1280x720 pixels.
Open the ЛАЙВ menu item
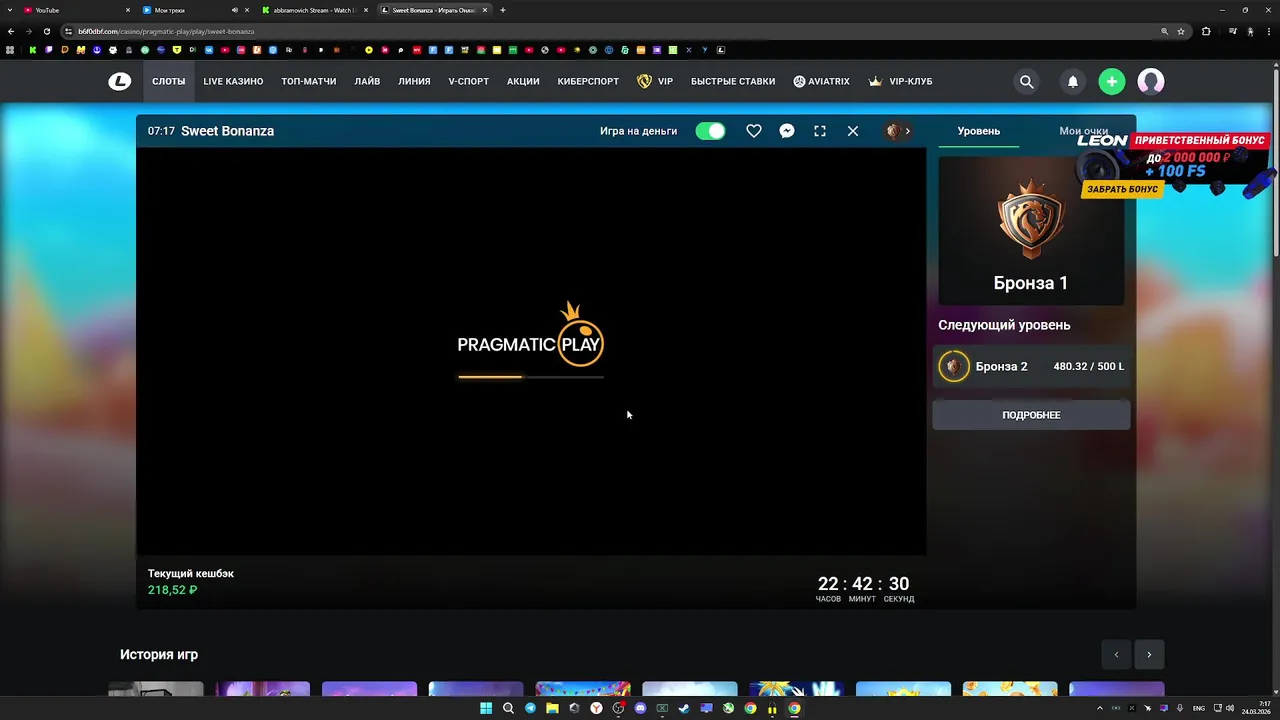[x=367, y=82]
